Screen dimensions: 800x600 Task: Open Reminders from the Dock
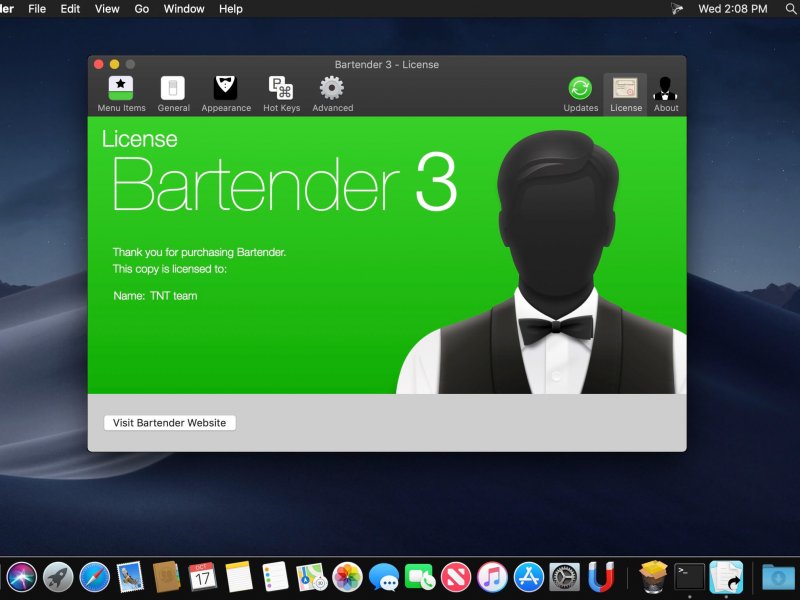[275, 577]
